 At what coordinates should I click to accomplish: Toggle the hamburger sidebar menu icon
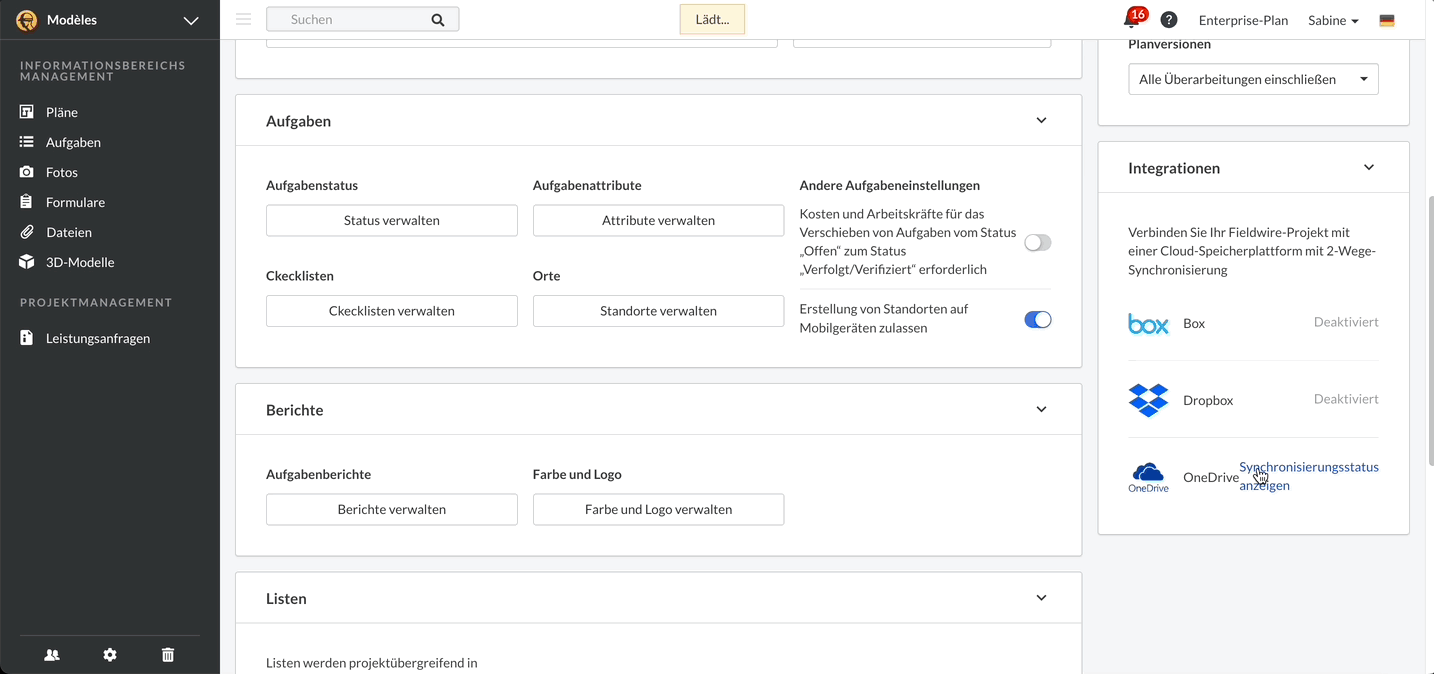(243, 19)
